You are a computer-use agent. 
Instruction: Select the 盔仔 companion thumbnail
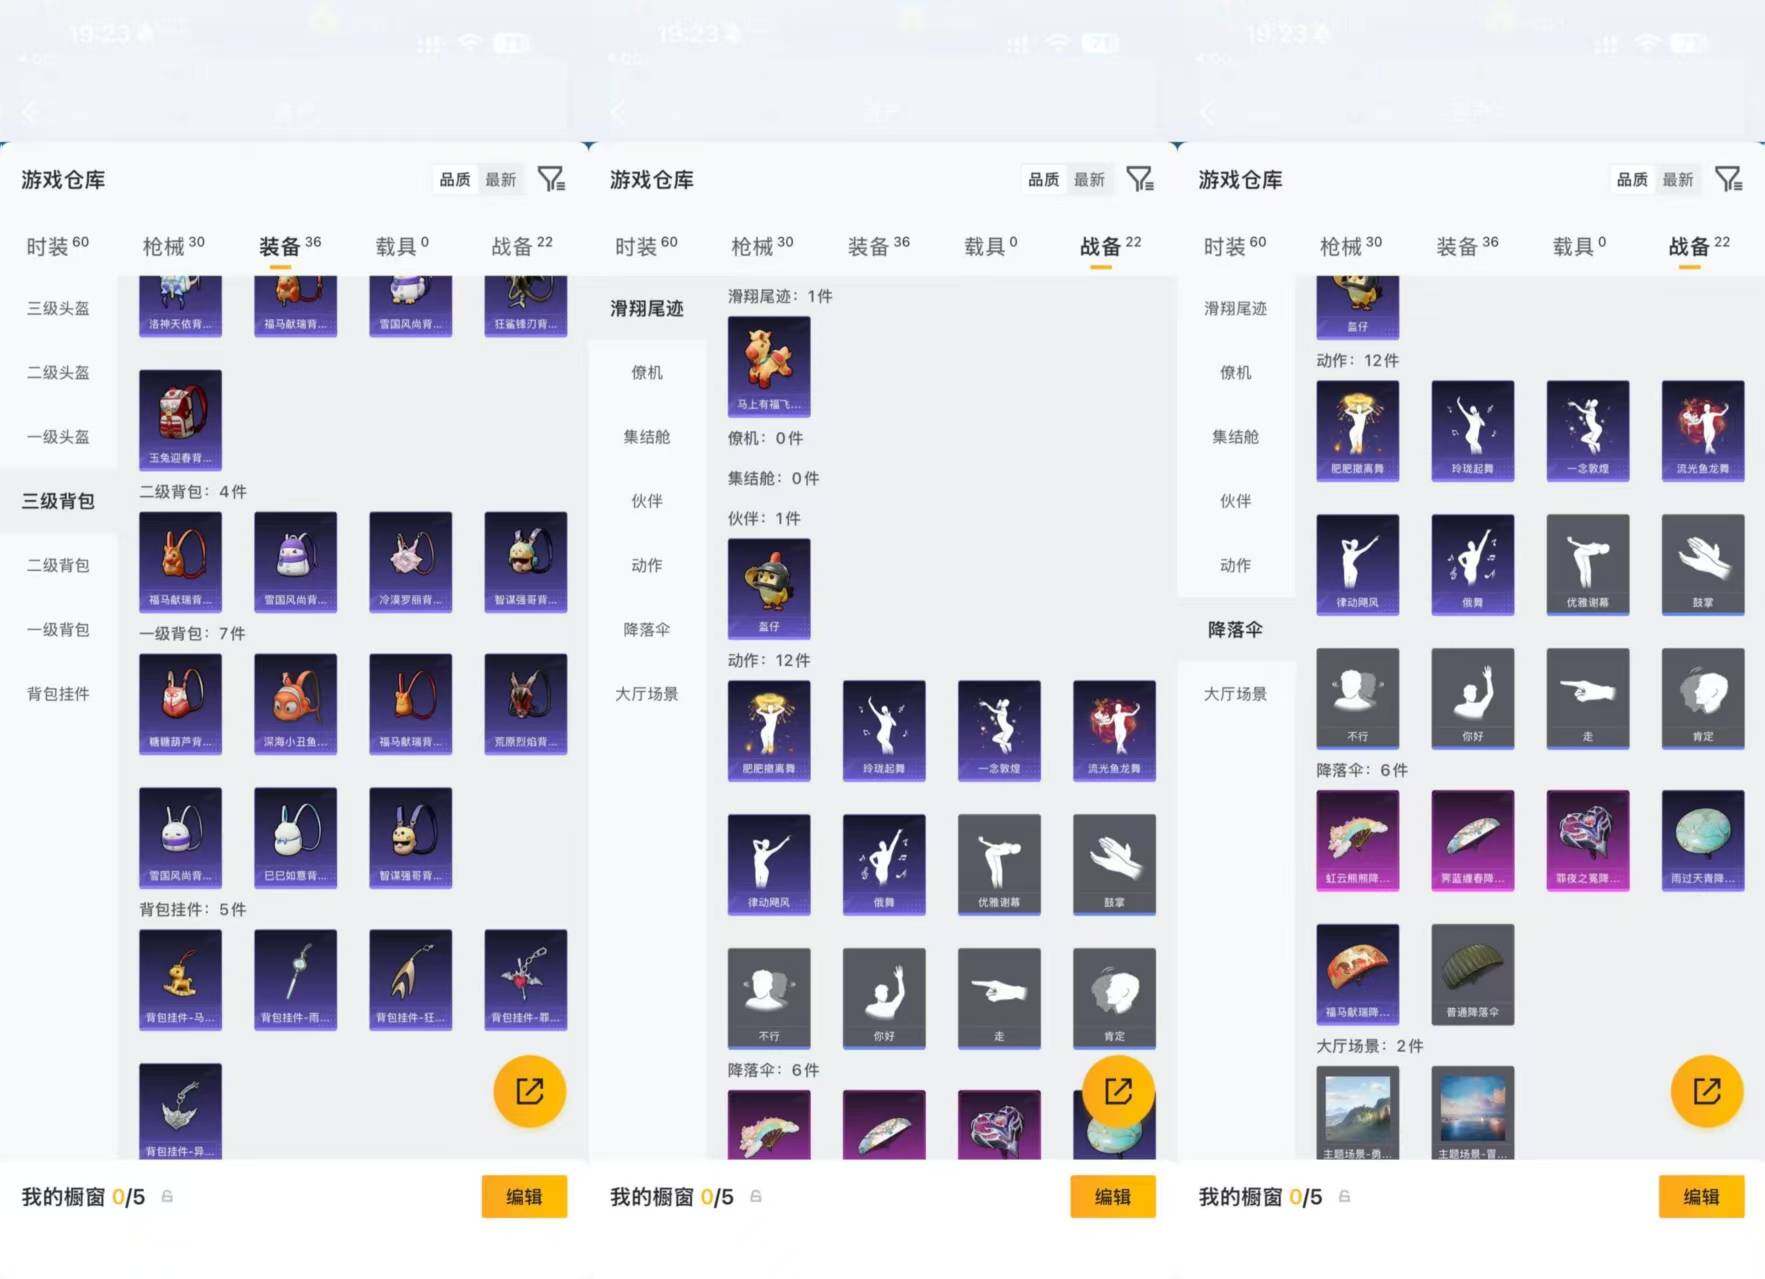pyautogui.click(x=769, y=588)
